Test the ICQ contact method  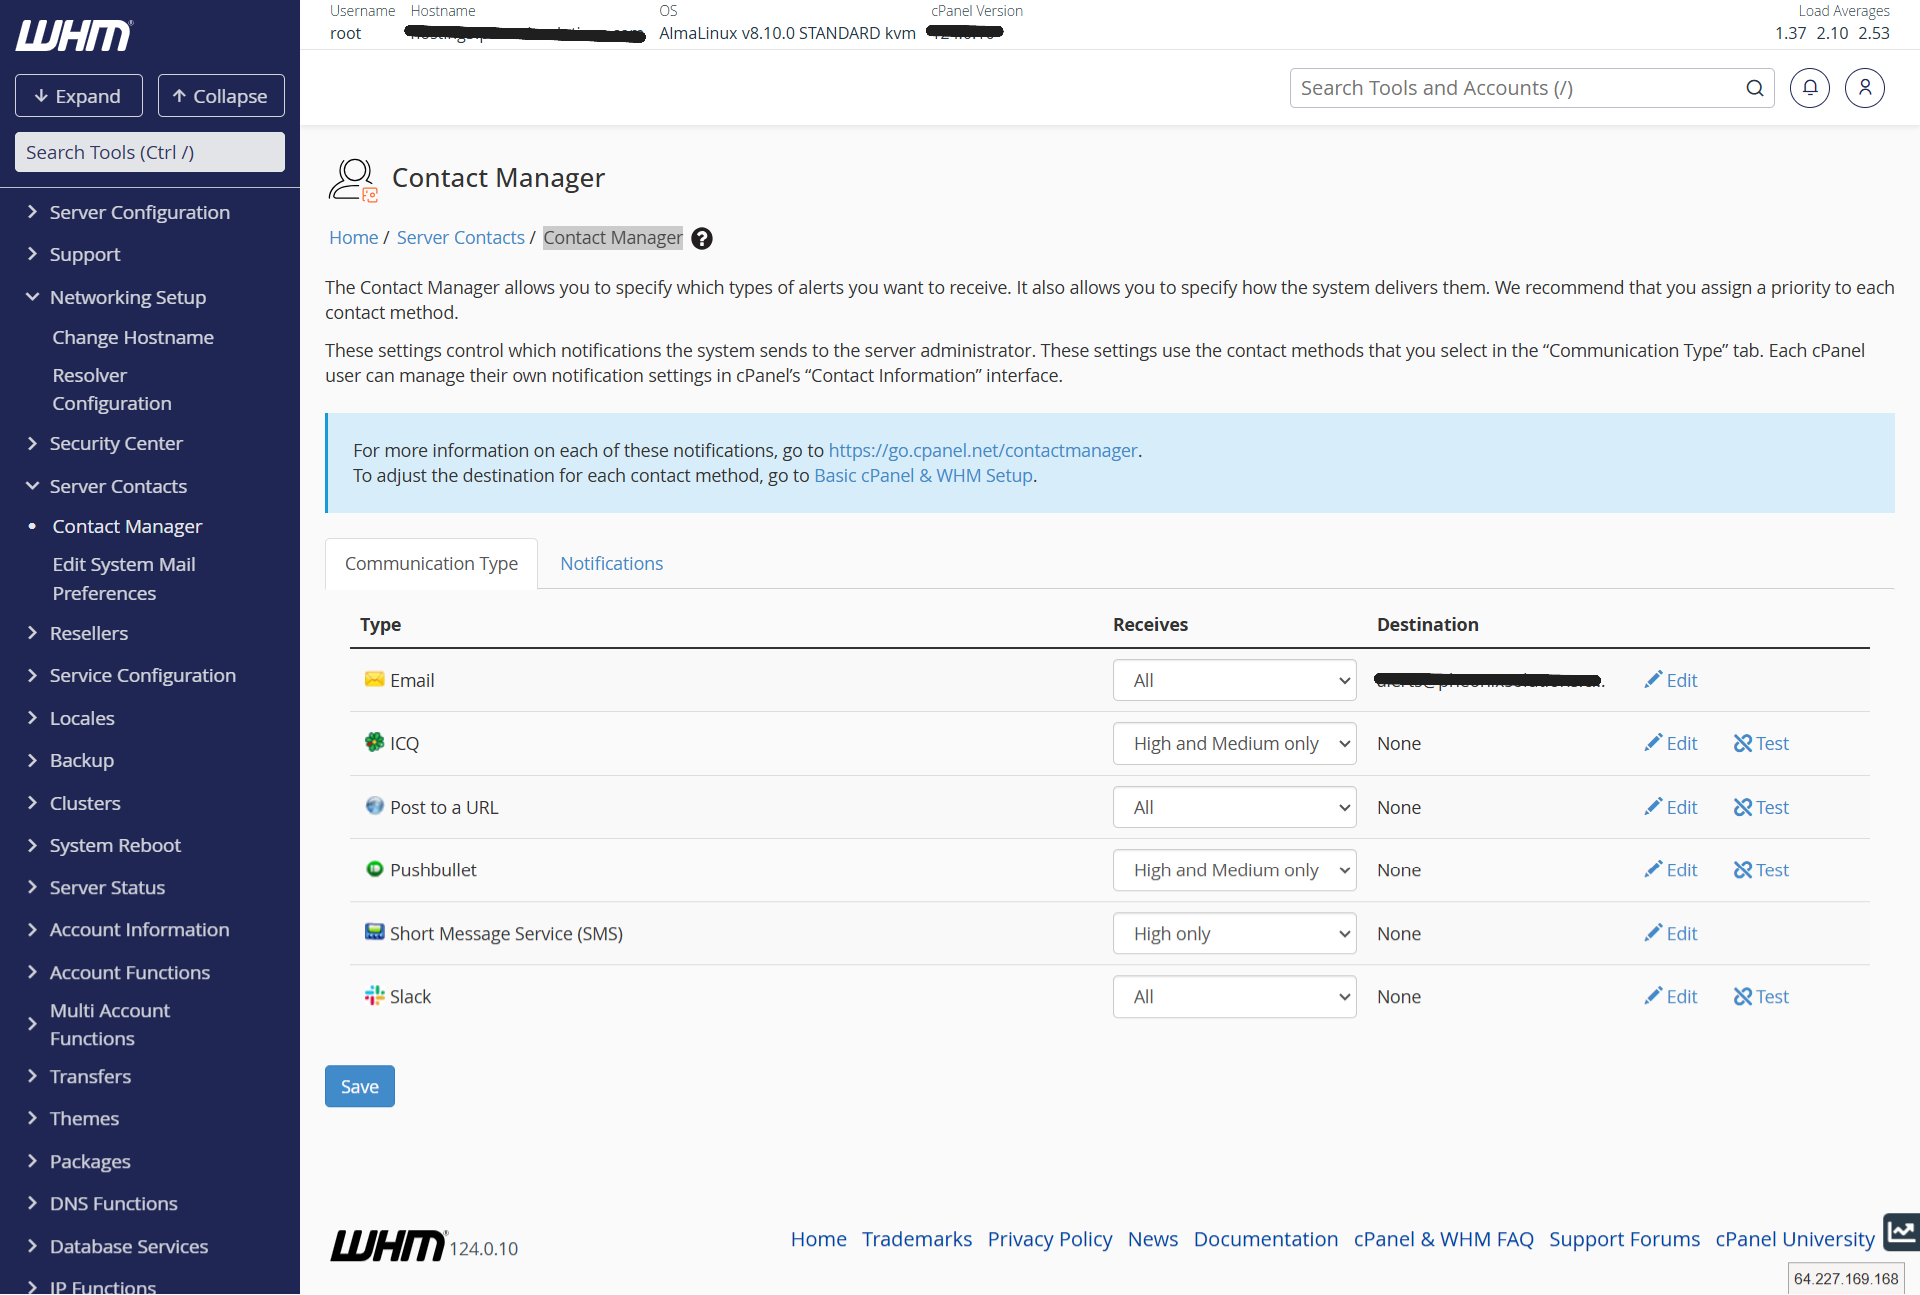coord(1761,743)
